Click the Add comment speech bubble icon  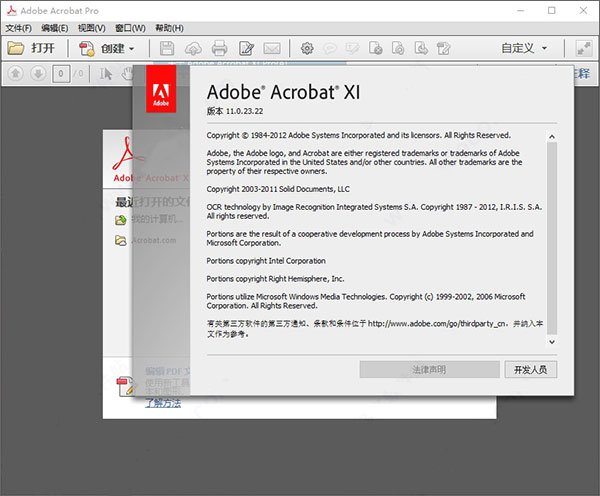pos(330,49)
